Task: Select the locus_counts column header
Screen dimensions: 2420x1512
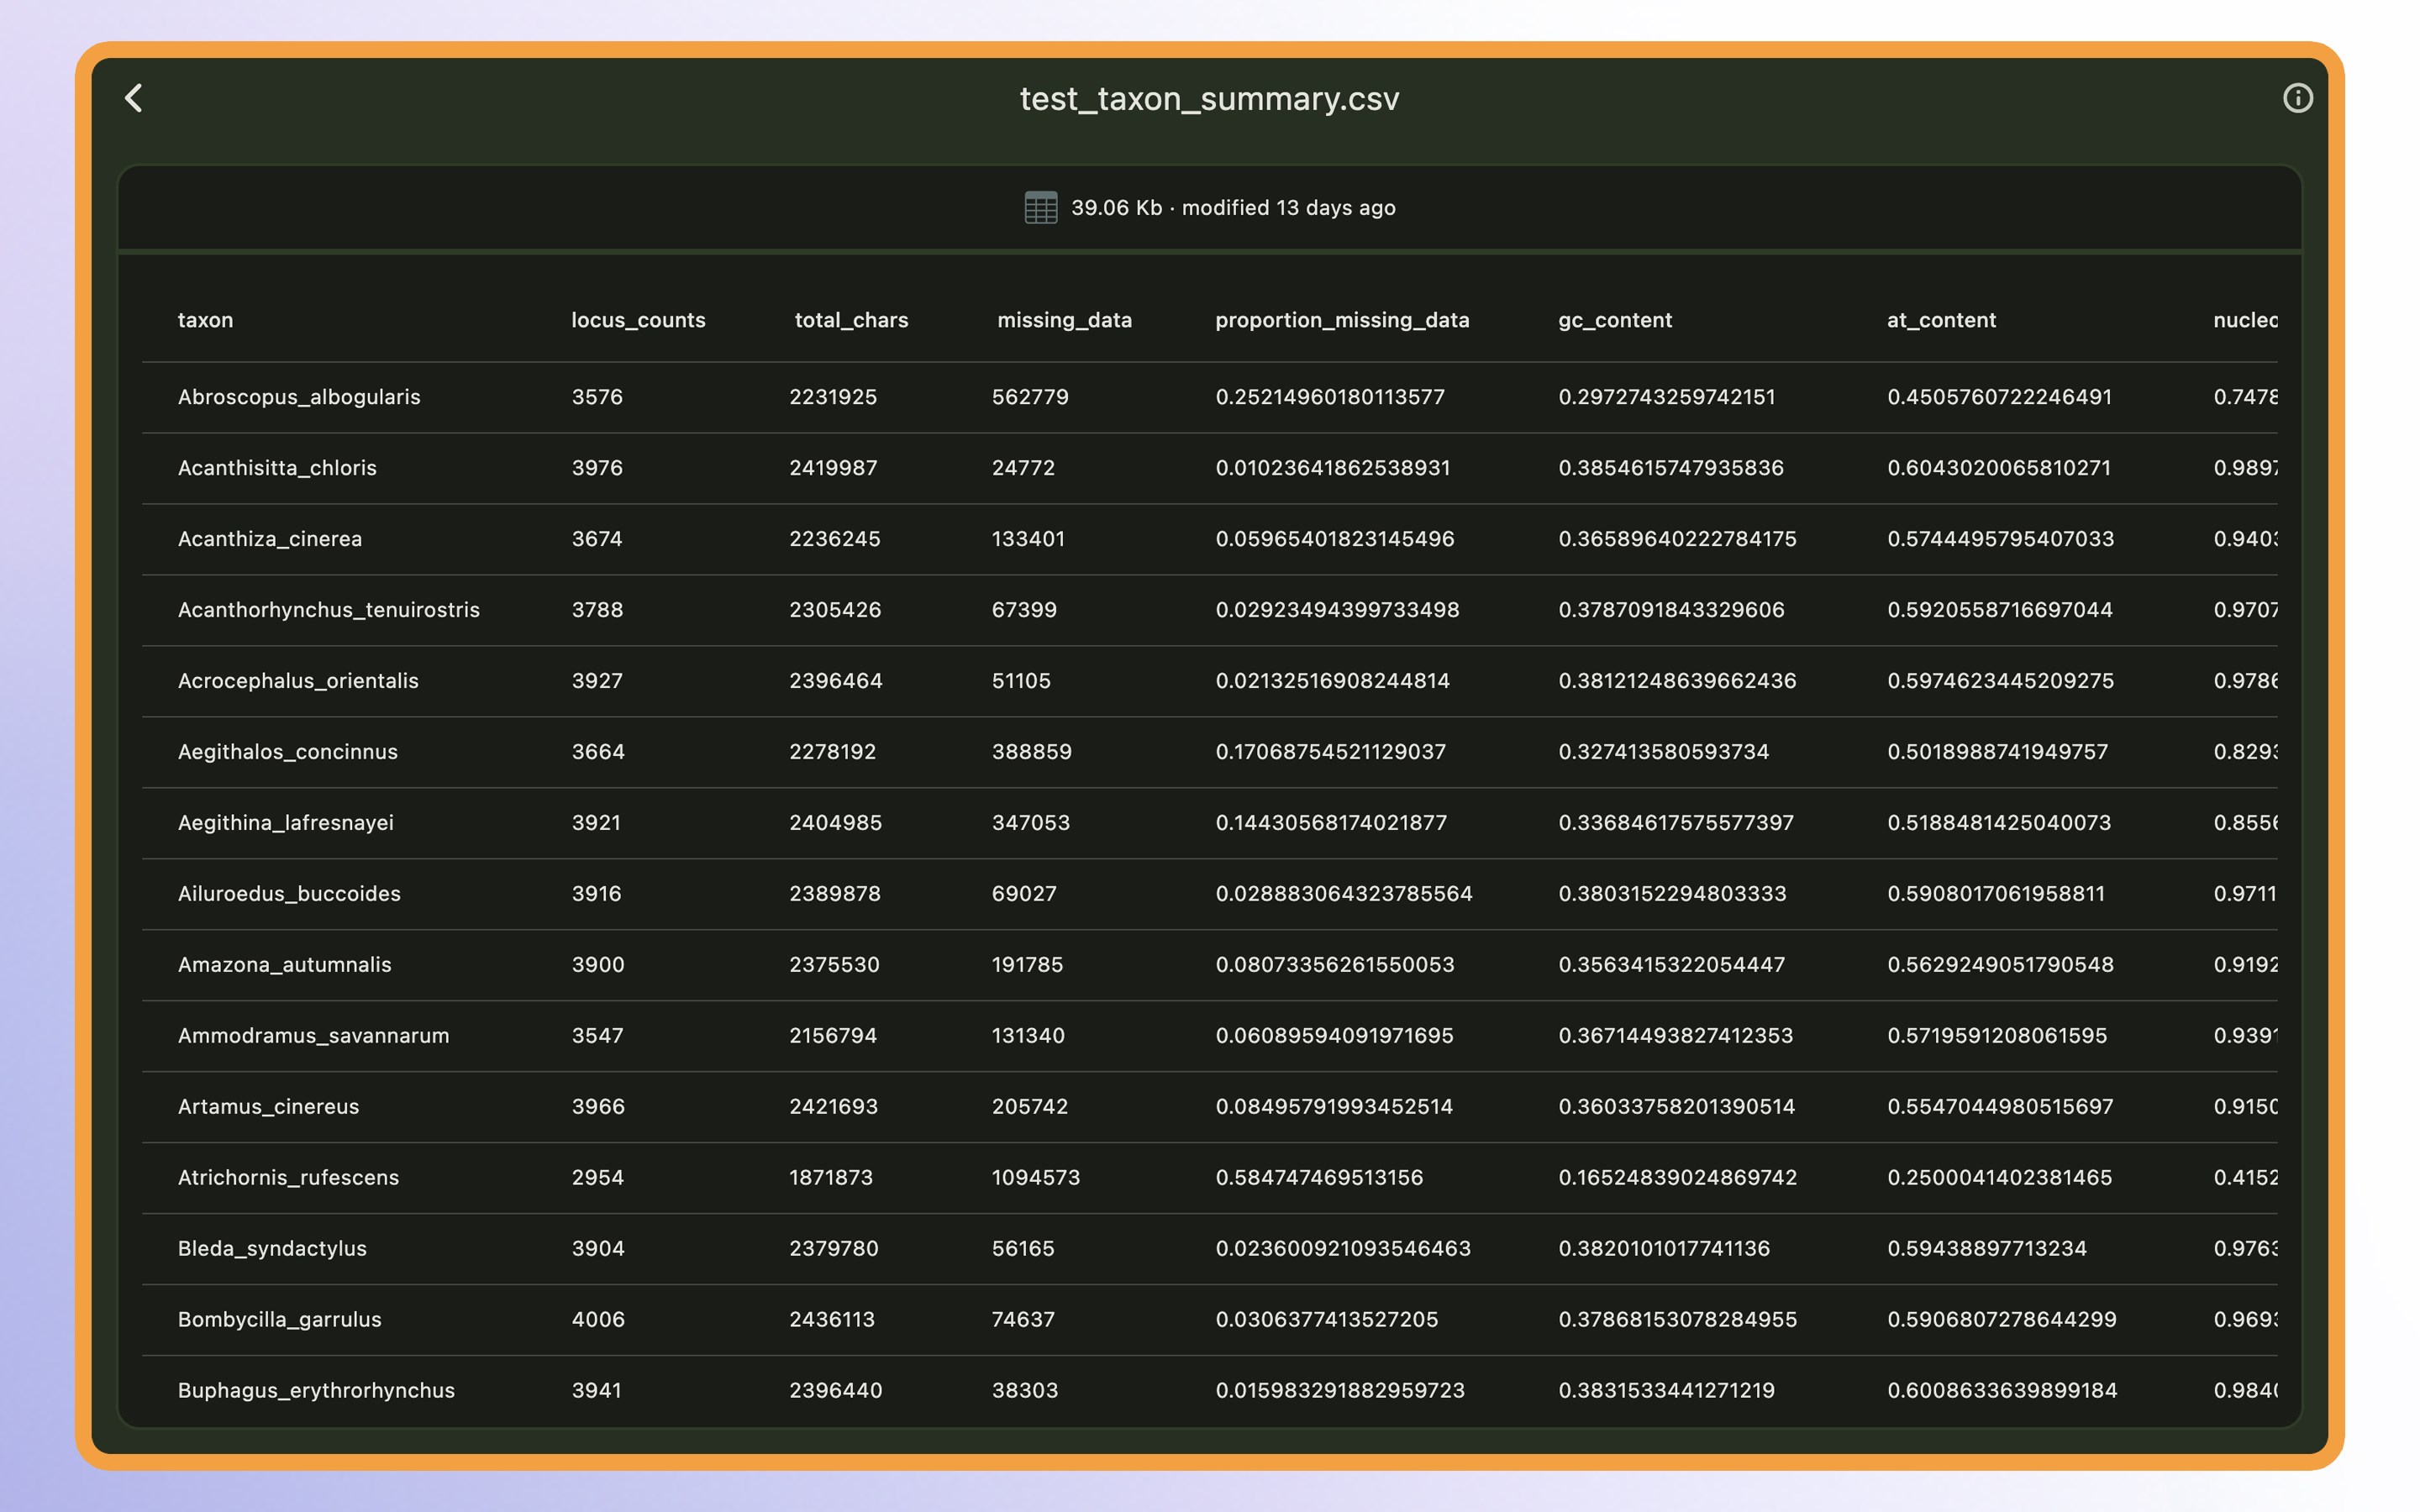Action: (x=638, y=320)
